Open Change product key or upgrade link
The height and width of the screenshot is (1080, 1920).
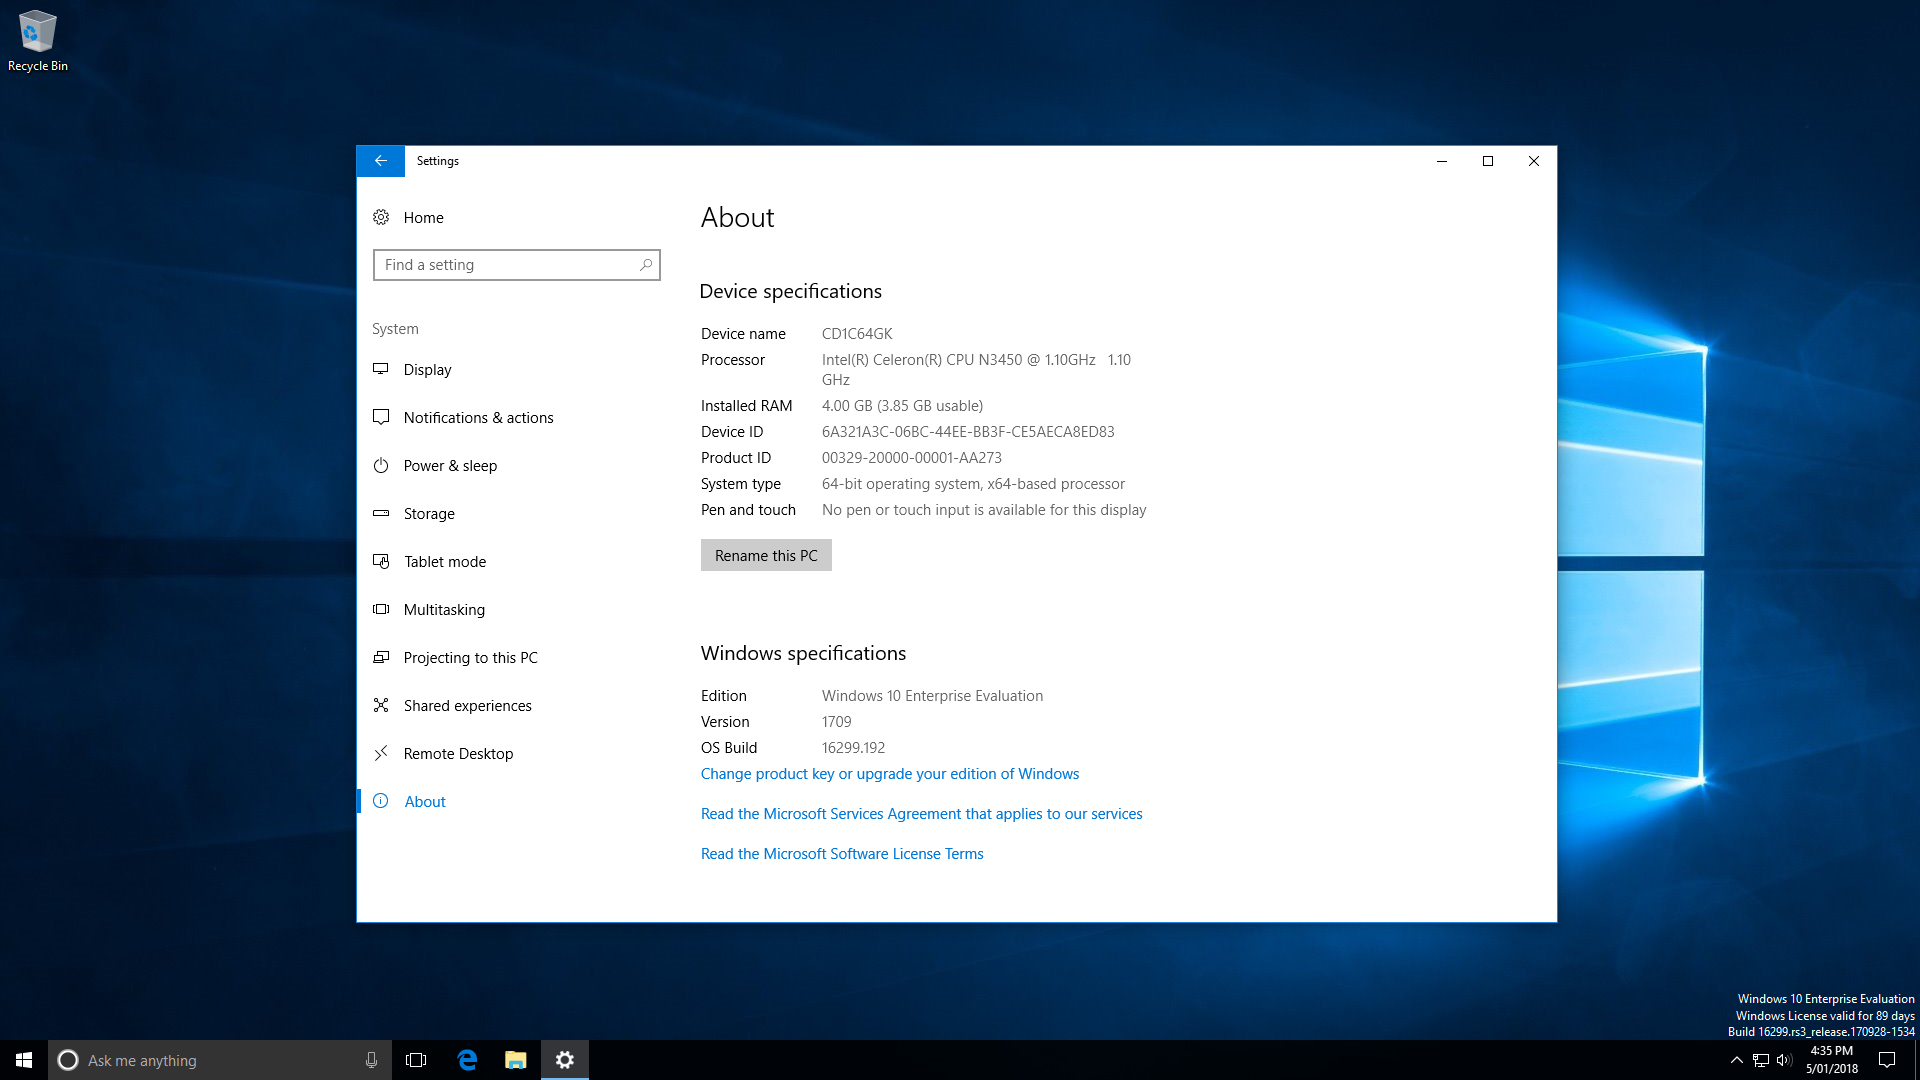(890, 774)
